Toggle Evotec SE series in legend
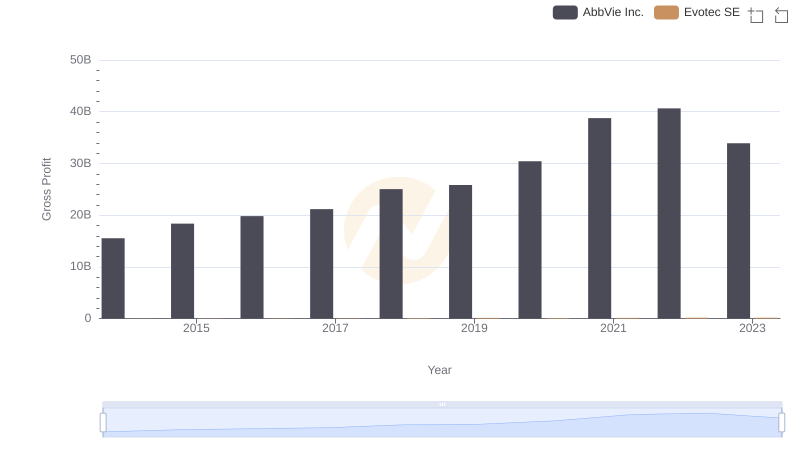The width and height of the screenshot is (800, 461). tap(697, 12)
